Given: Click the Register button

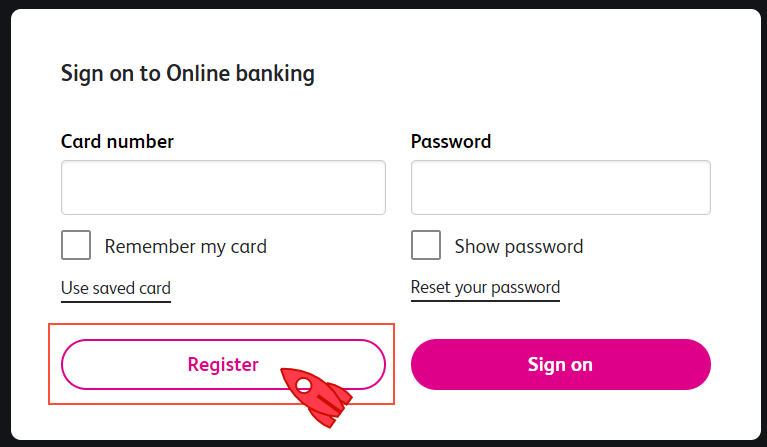Looking at the screenshot, I should pos(223,365).
